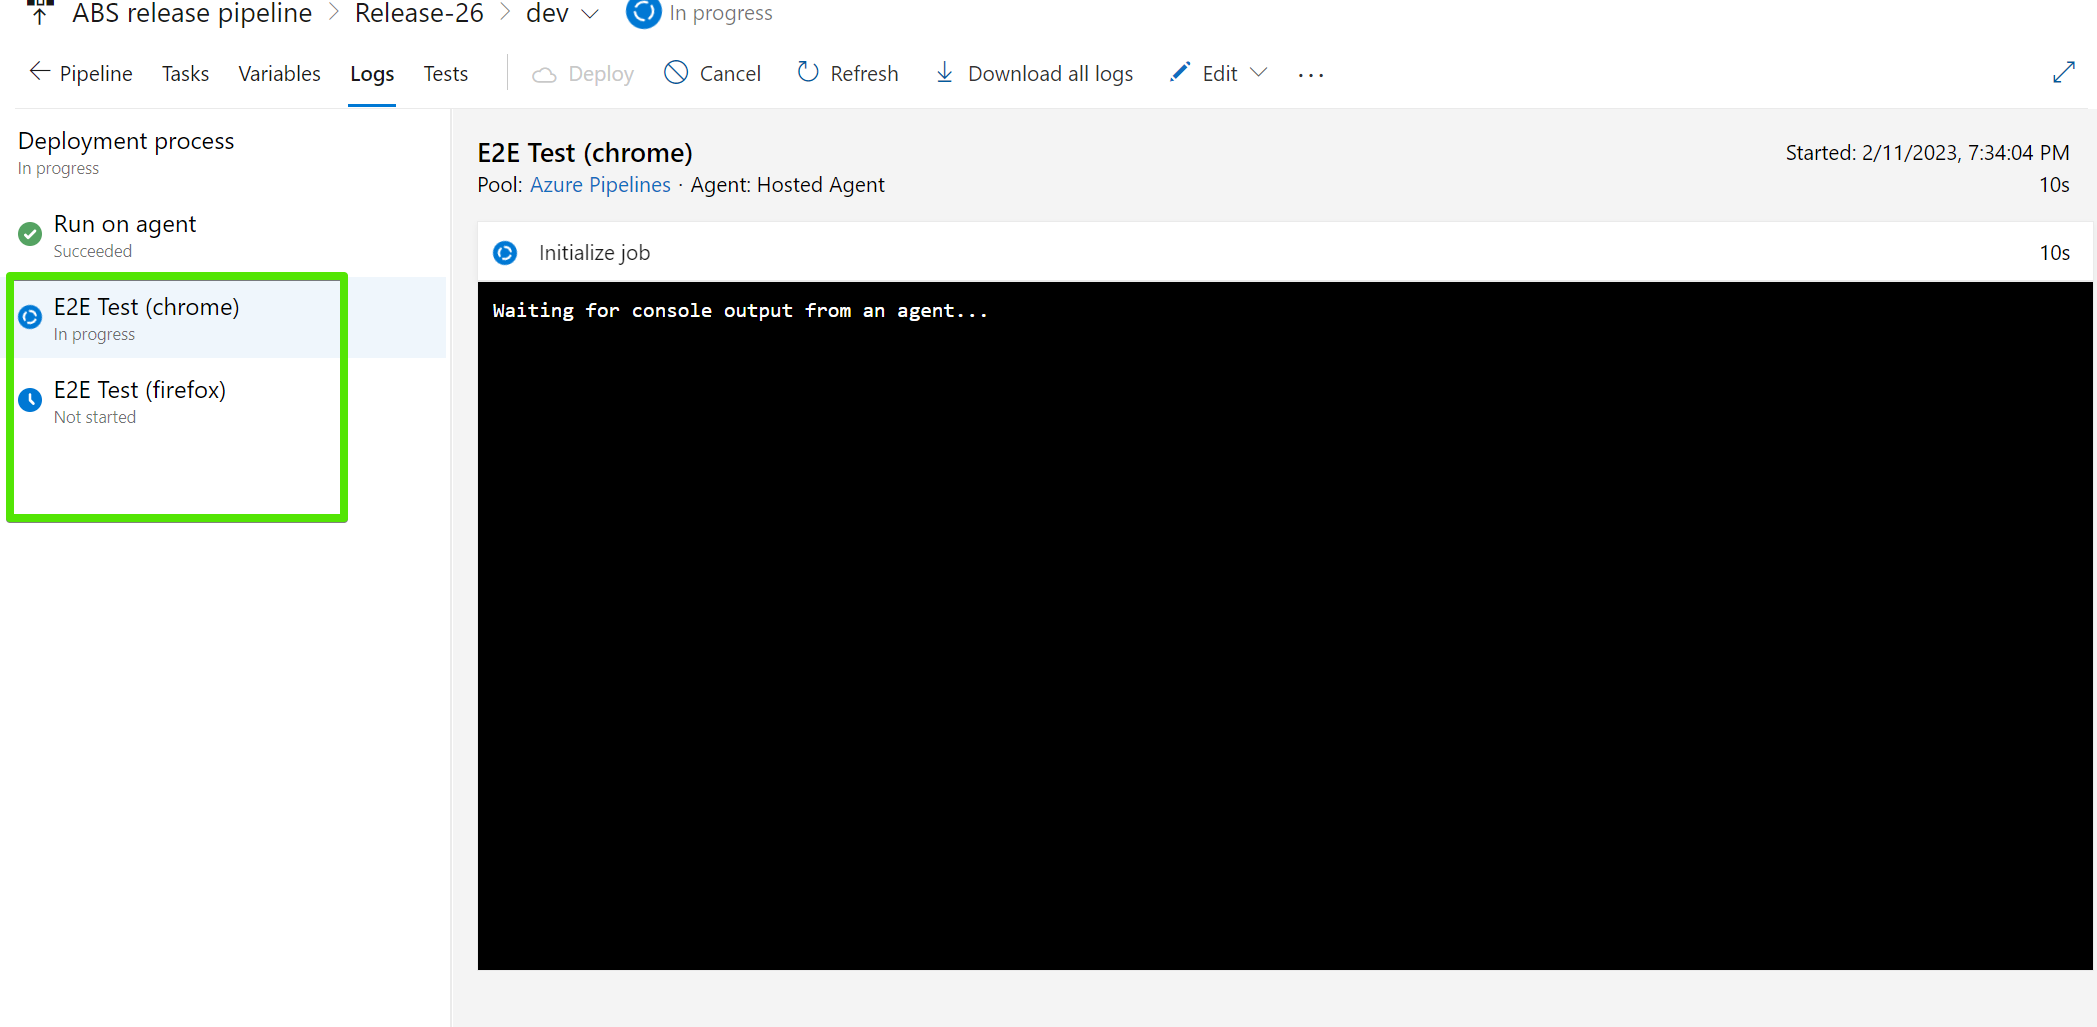2097x1027 pixels.
Task: Click the Initialize job in-progress icon
Action: click(x=505, y=253)
